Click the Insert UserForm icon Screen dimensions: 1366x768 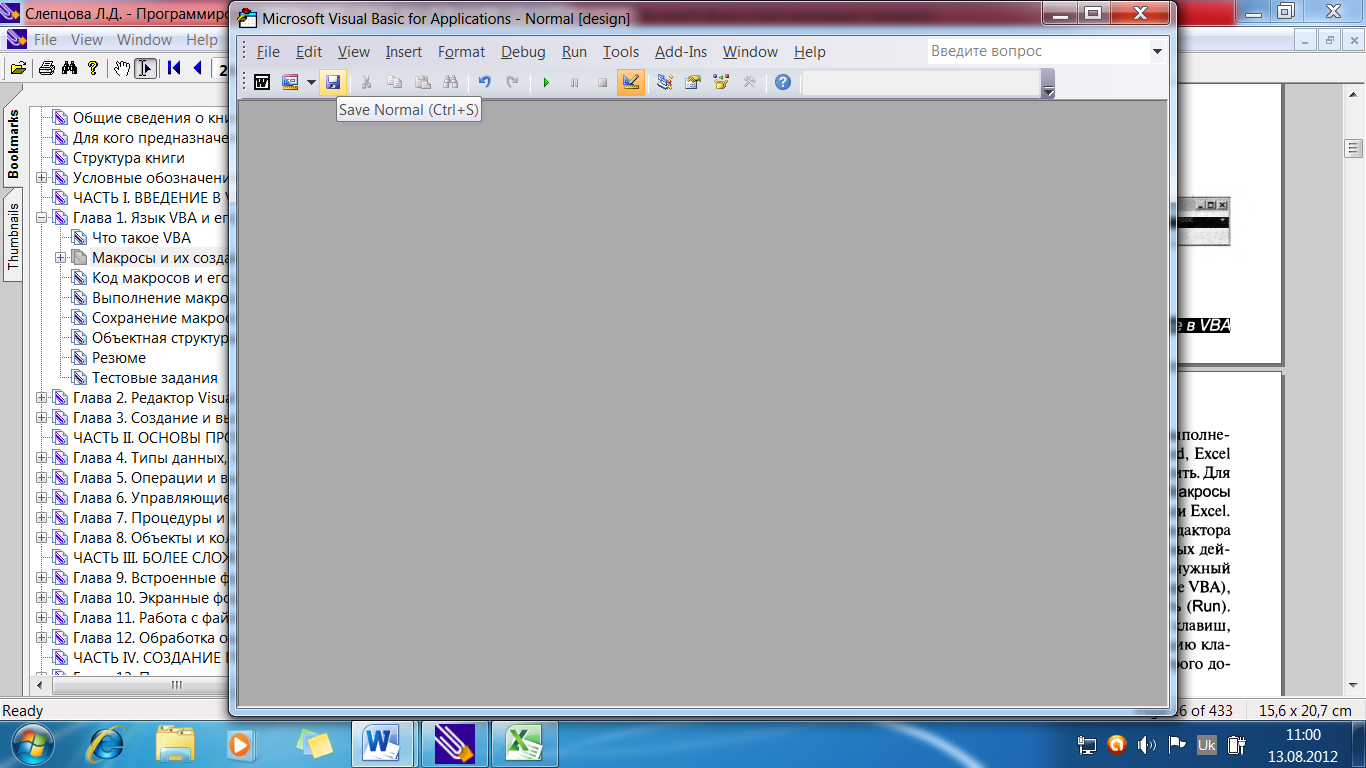pyautogui.click(x=291, y=82)
